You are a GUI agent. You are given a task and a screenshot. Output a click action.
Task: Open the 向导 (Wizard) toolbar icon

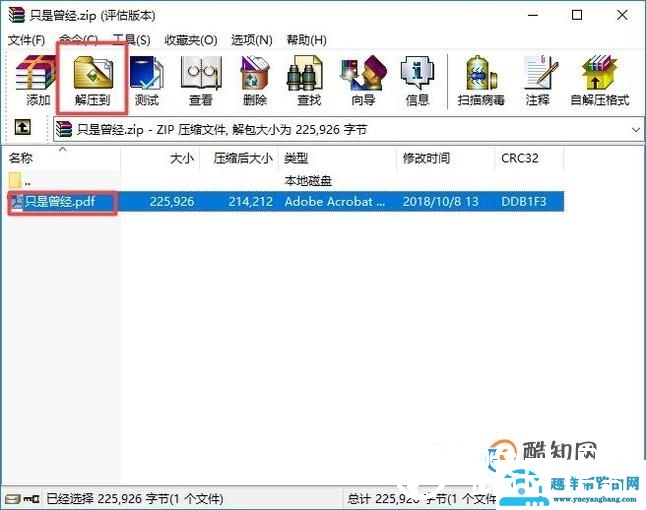363,73
